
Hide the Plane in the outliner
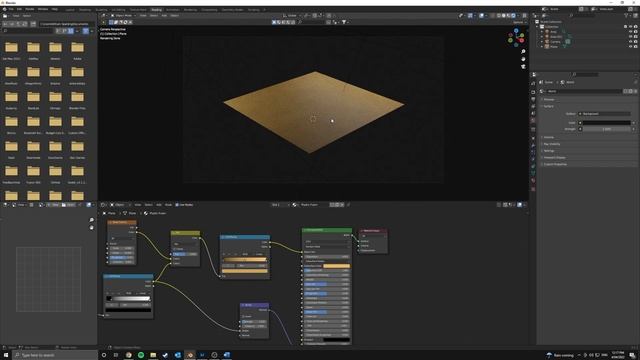(x=631, y=47)
